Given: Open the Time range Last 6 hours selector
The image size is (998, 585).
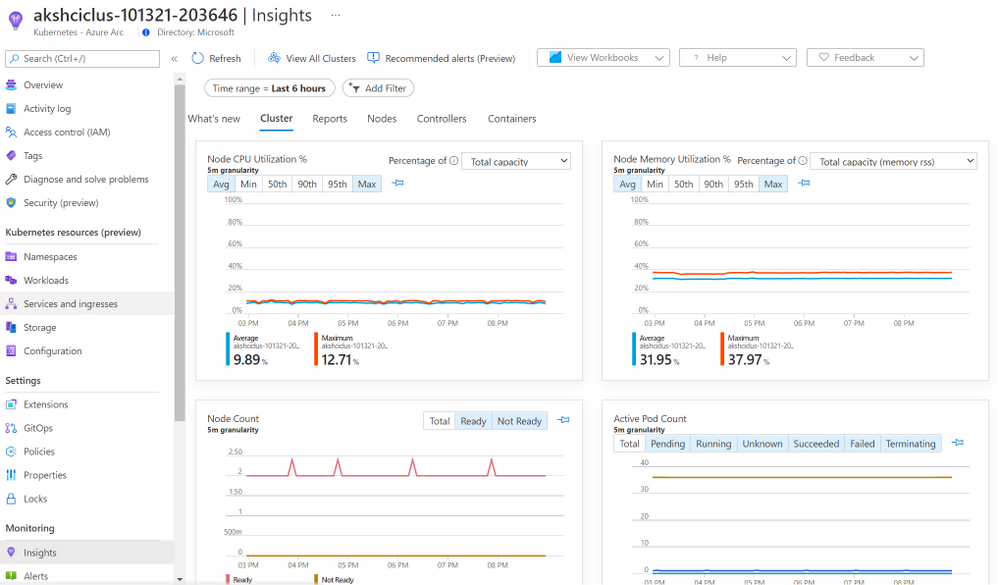Looking at the screenshot, I should coord(269,88).
